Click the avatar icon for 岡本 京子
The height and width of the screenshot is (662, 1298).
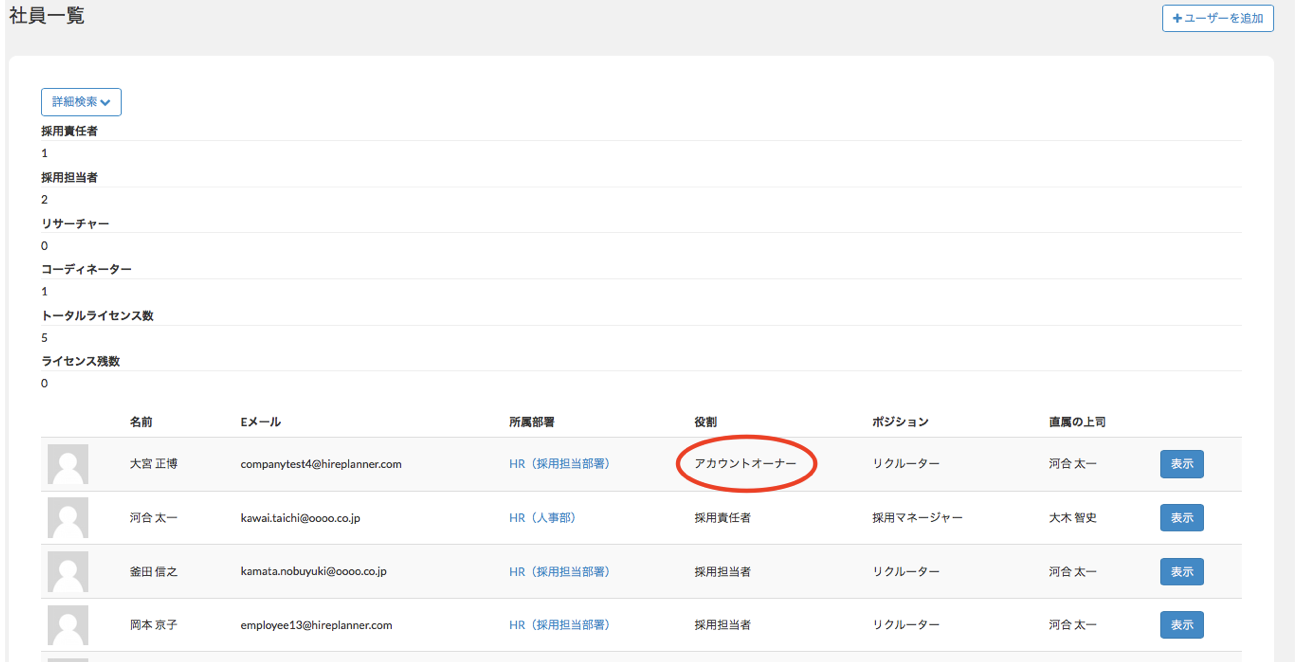point(68,625)
